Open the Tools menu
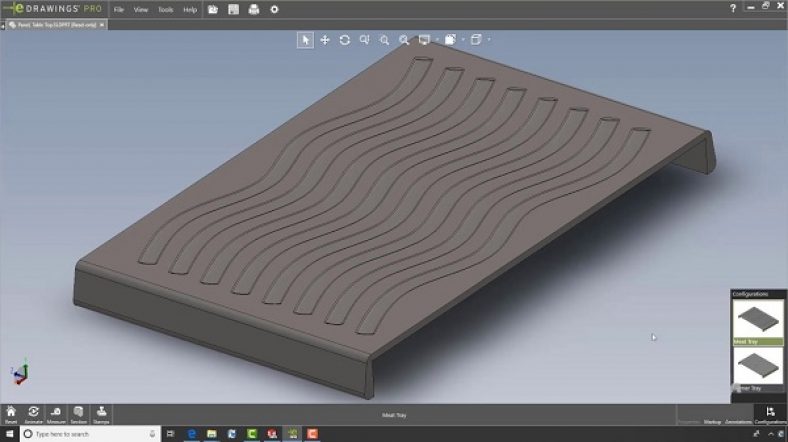This screenshot has width=788, height=442. [165, 9]
